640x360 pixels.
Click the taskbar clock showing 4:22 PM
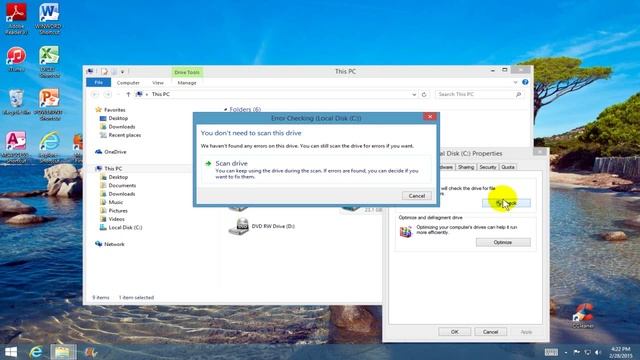(x=621, y=352)
